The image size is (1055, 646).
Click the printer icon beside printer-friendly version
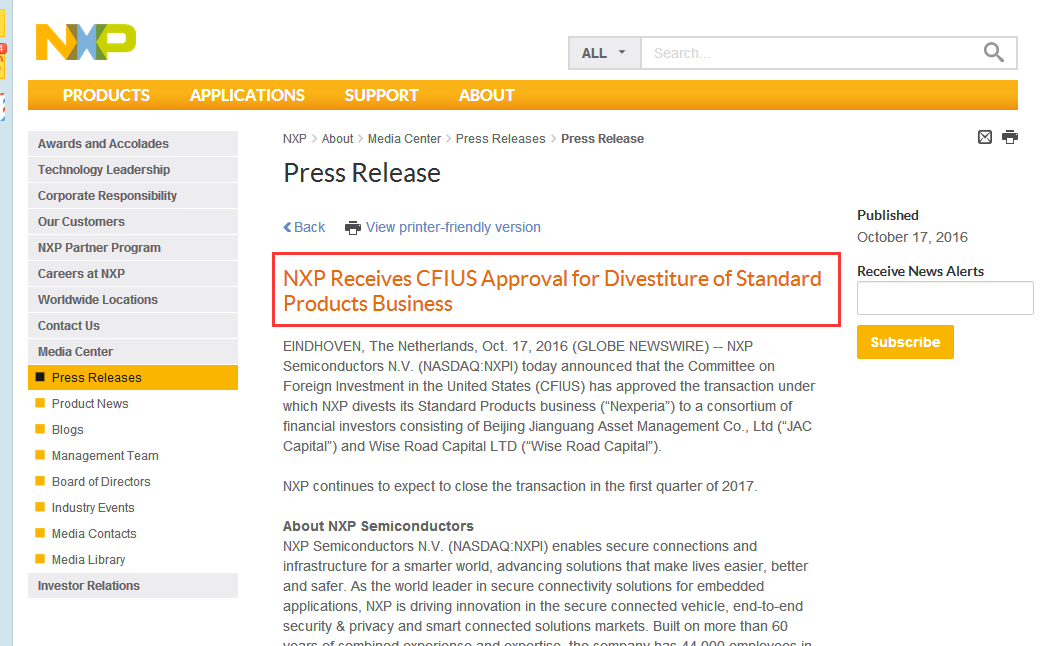[x=353, y=228]
